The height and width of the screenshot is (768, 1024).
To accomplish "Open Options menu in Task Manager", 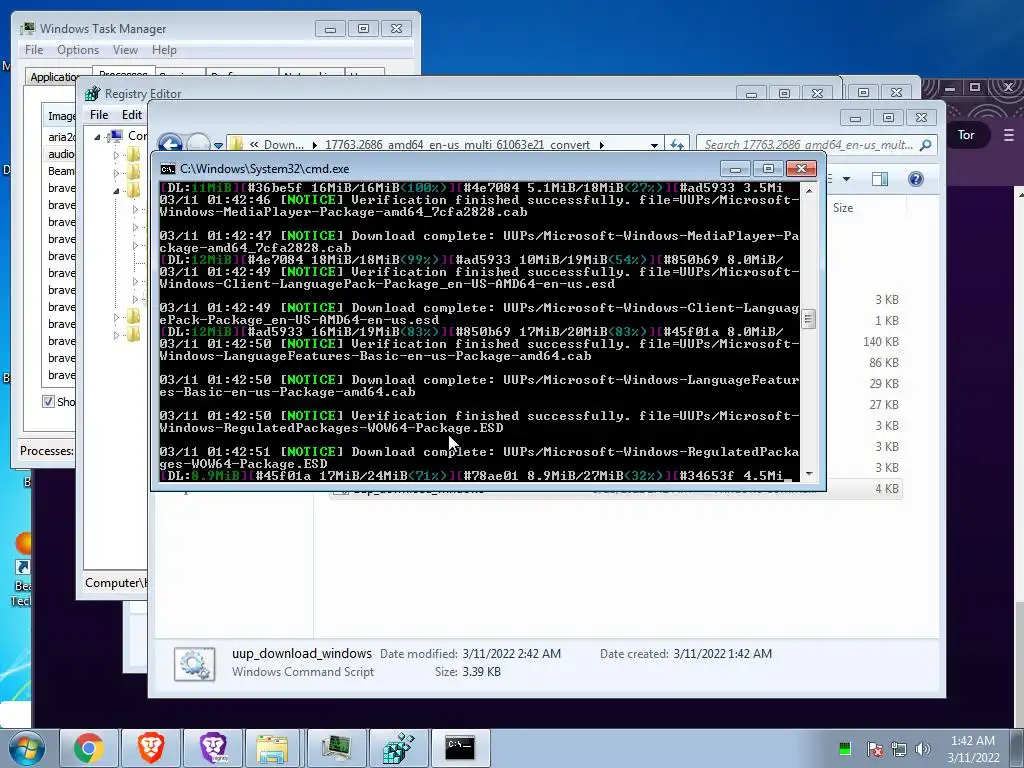I will (78, 50).
